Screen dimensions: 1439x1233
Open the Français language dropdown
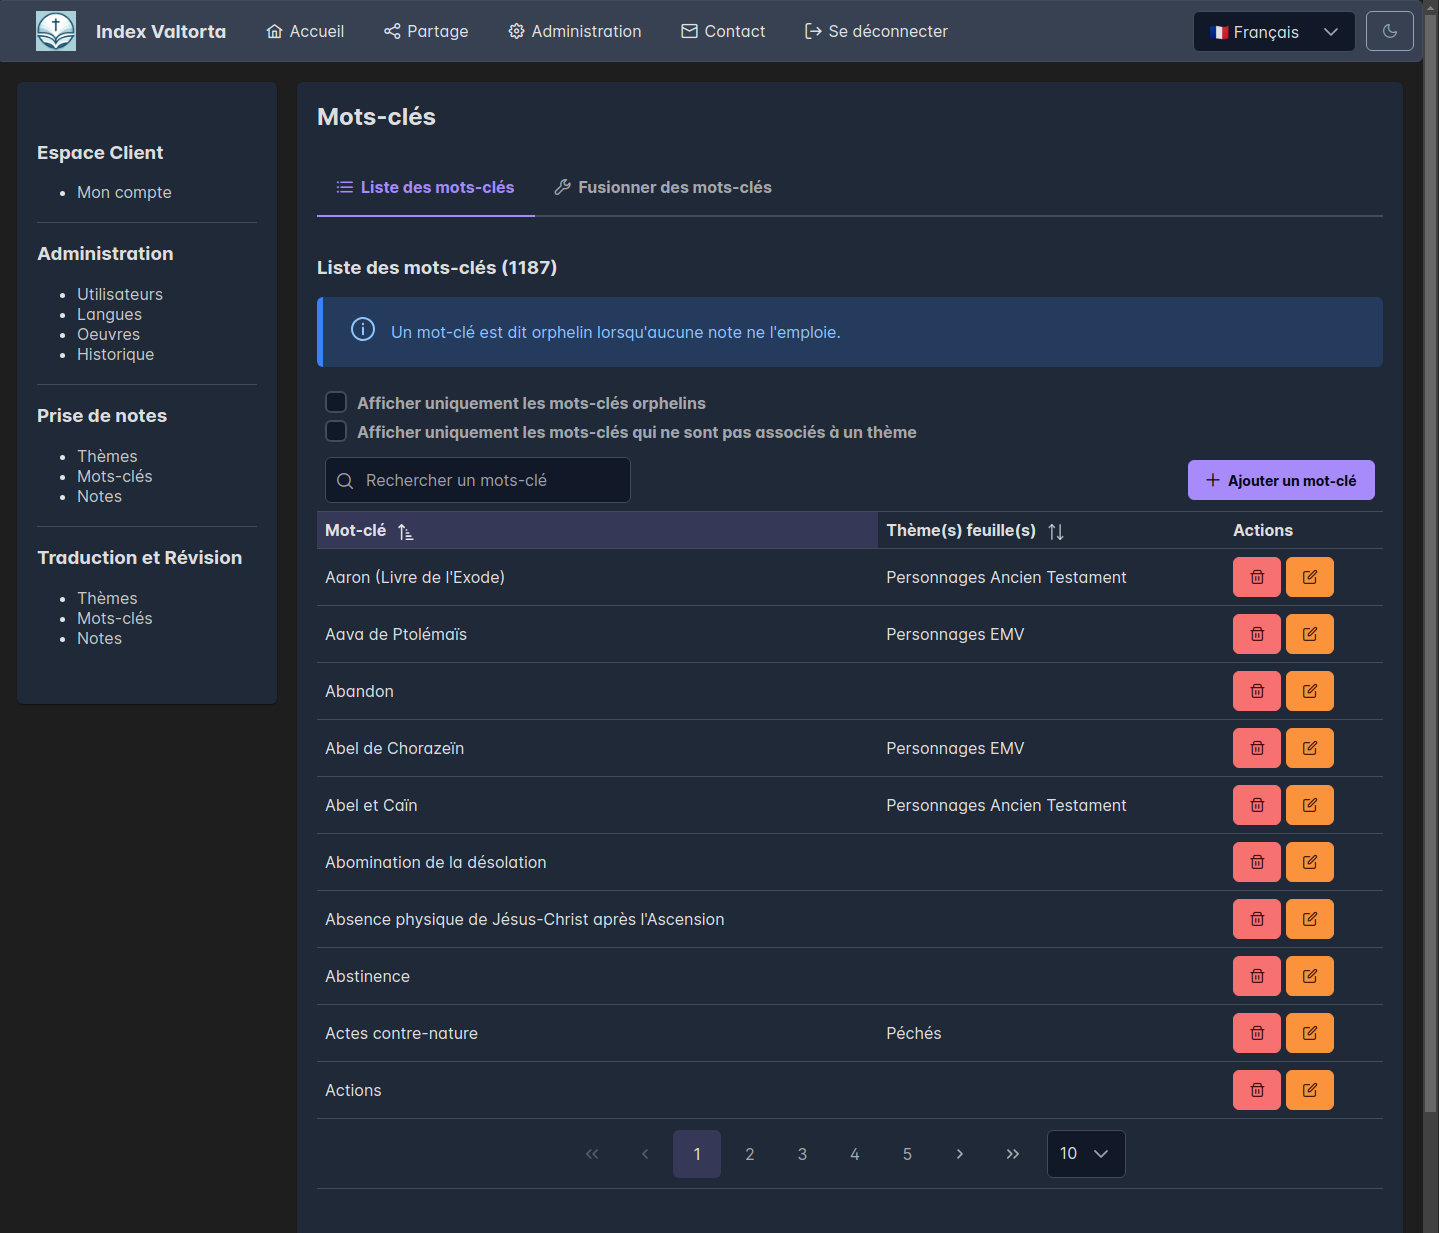[1273, 32]
